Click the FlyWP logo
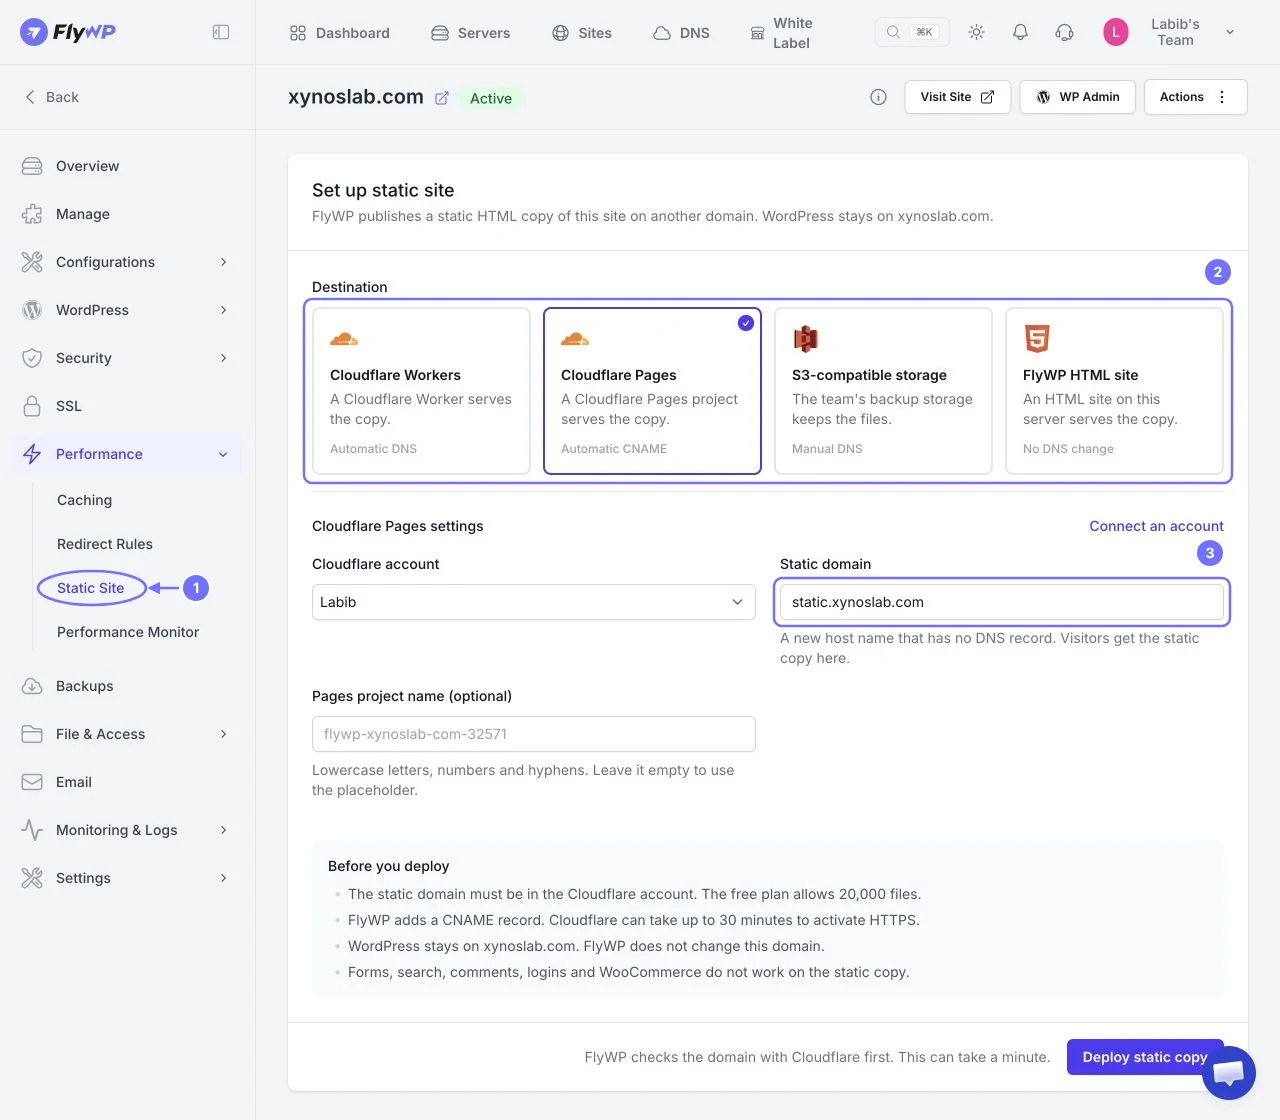1280x1120 pixels. pos(68,32)
